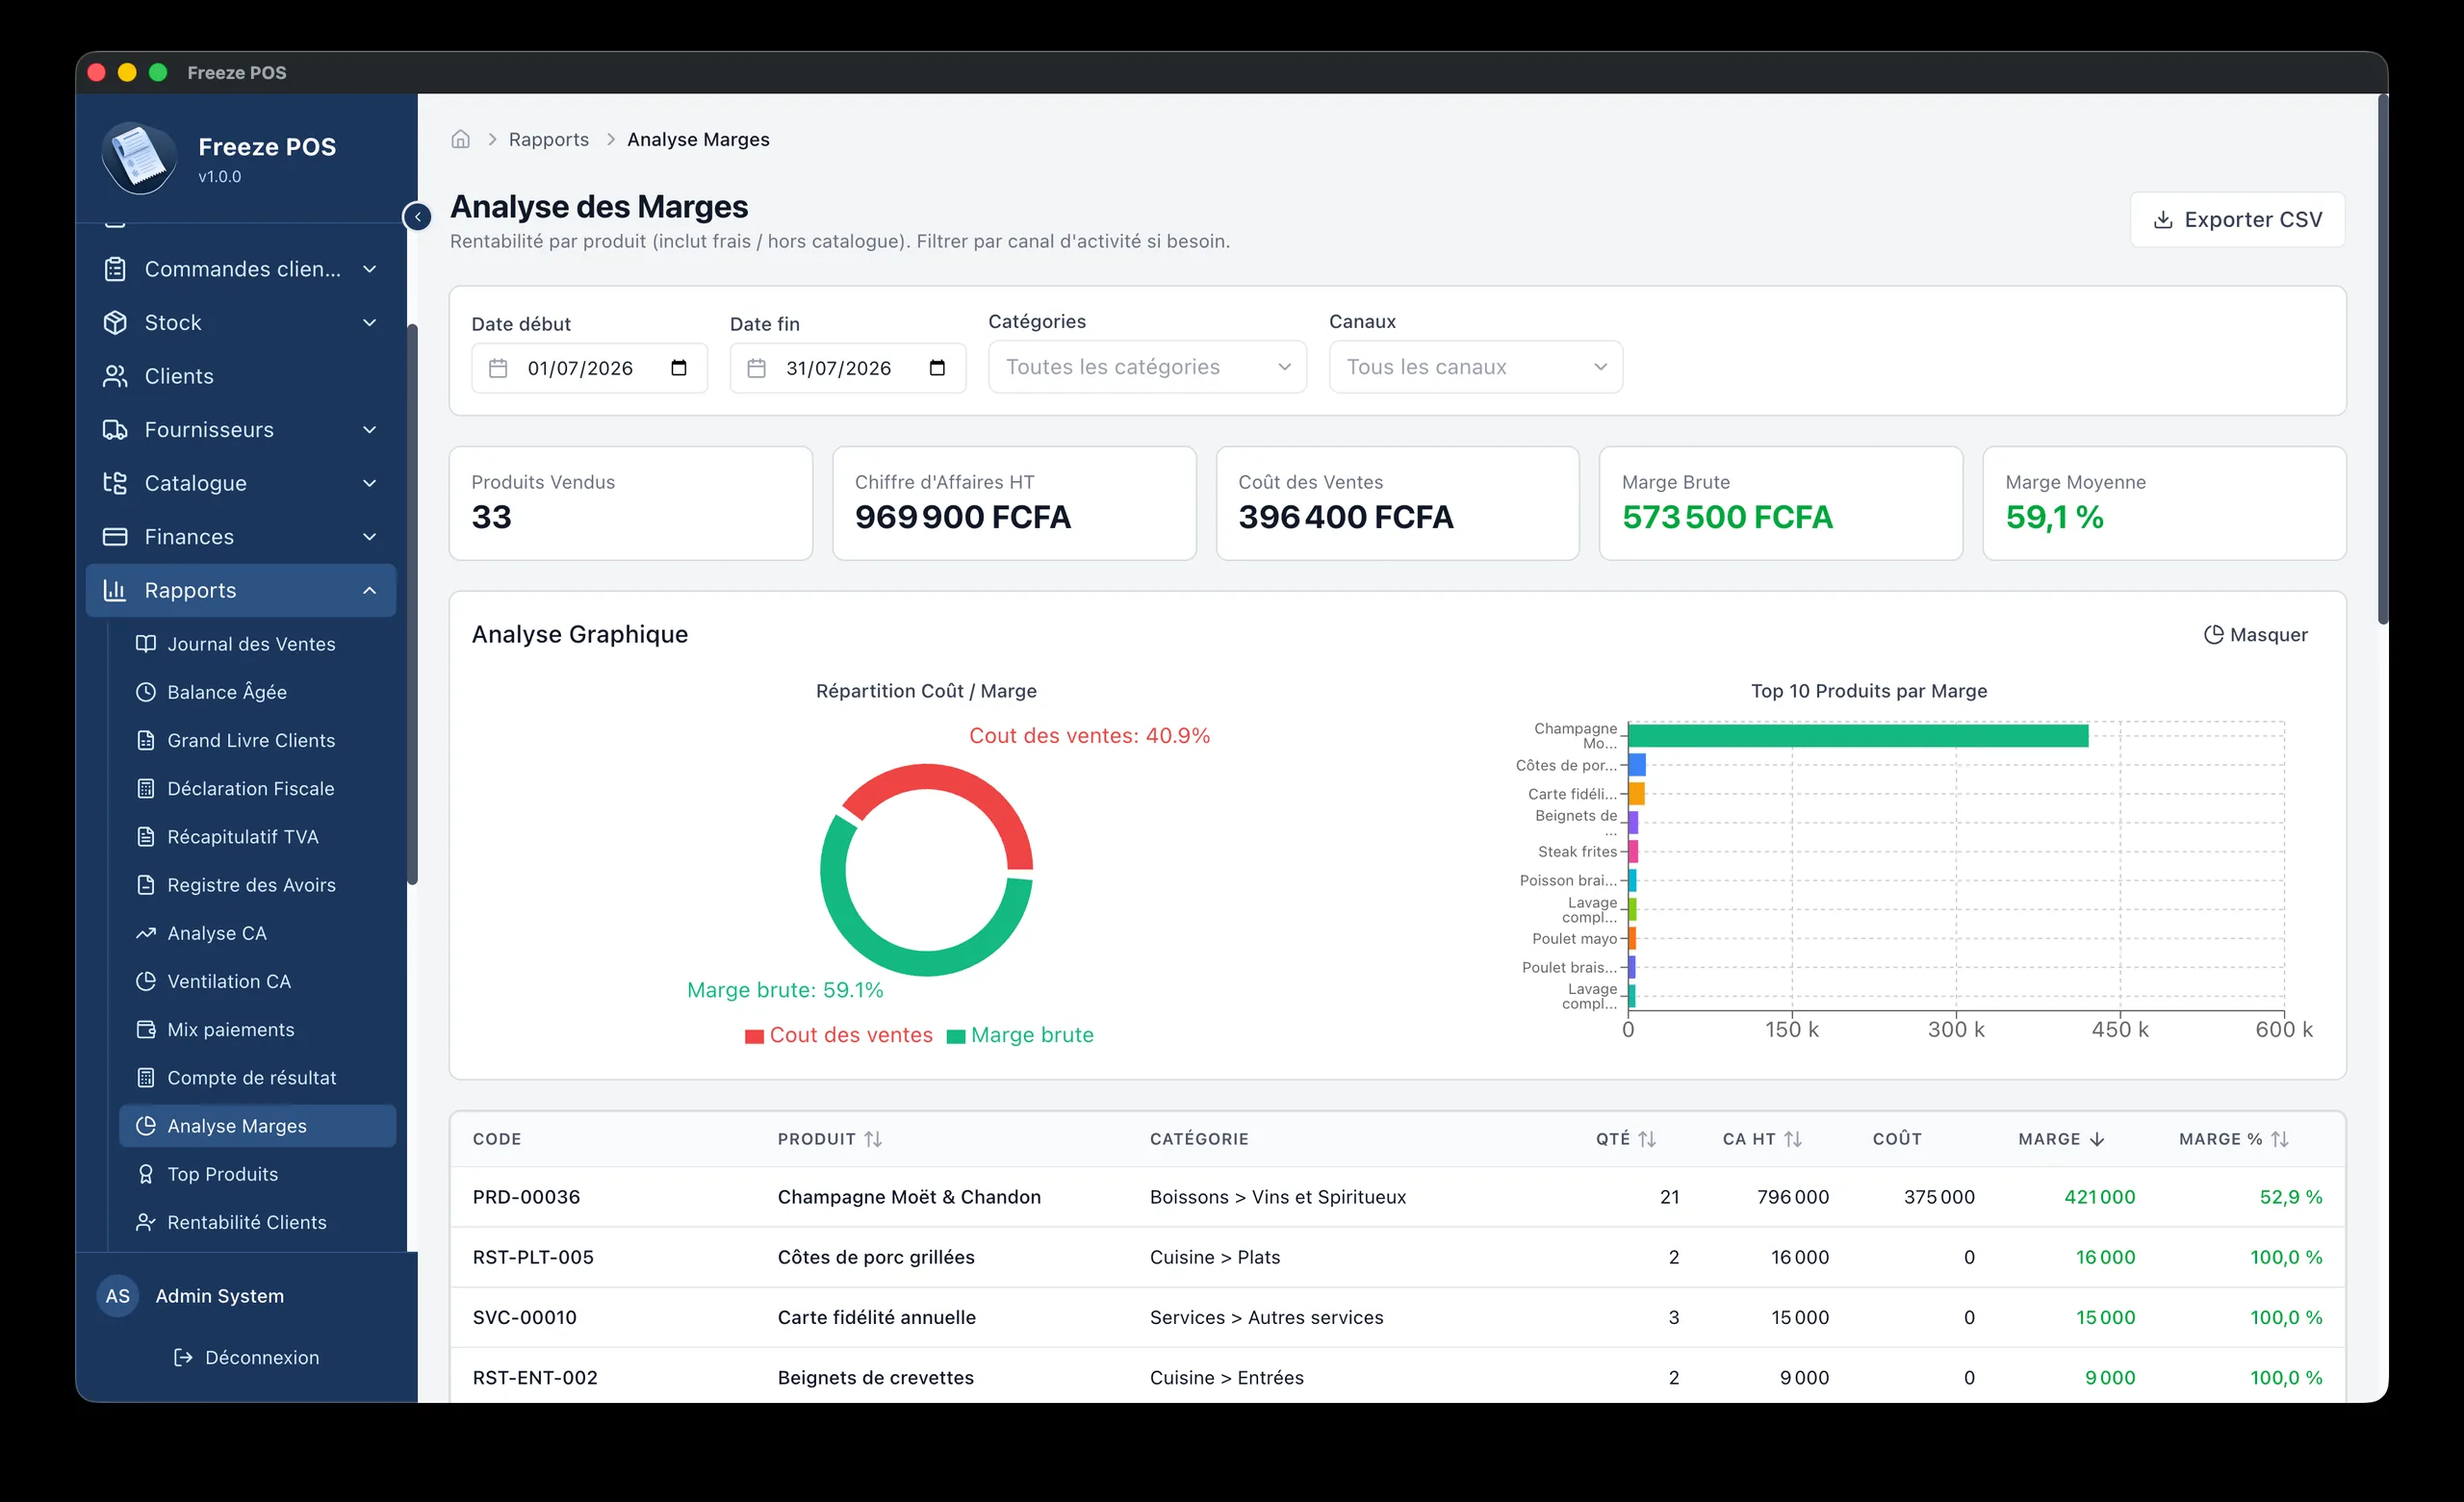Click the Clients sidebar icon
This screenshot has width=2464, height=1502.
coord(115,376)
